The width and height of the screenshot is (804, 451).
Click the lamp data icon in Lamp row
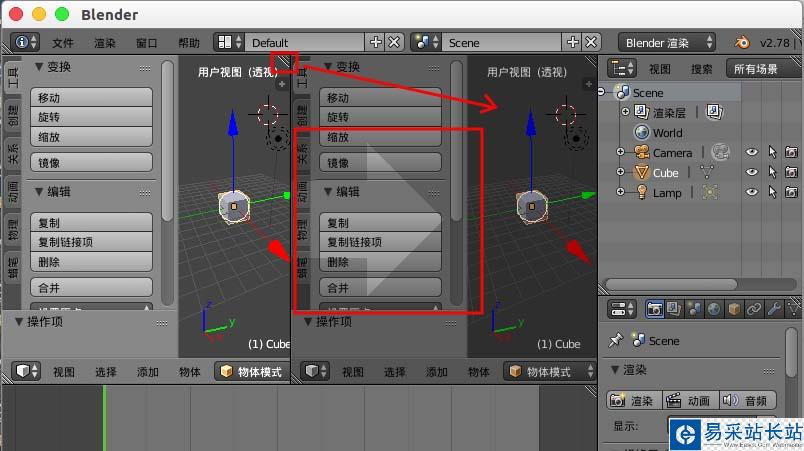(710, 192)
